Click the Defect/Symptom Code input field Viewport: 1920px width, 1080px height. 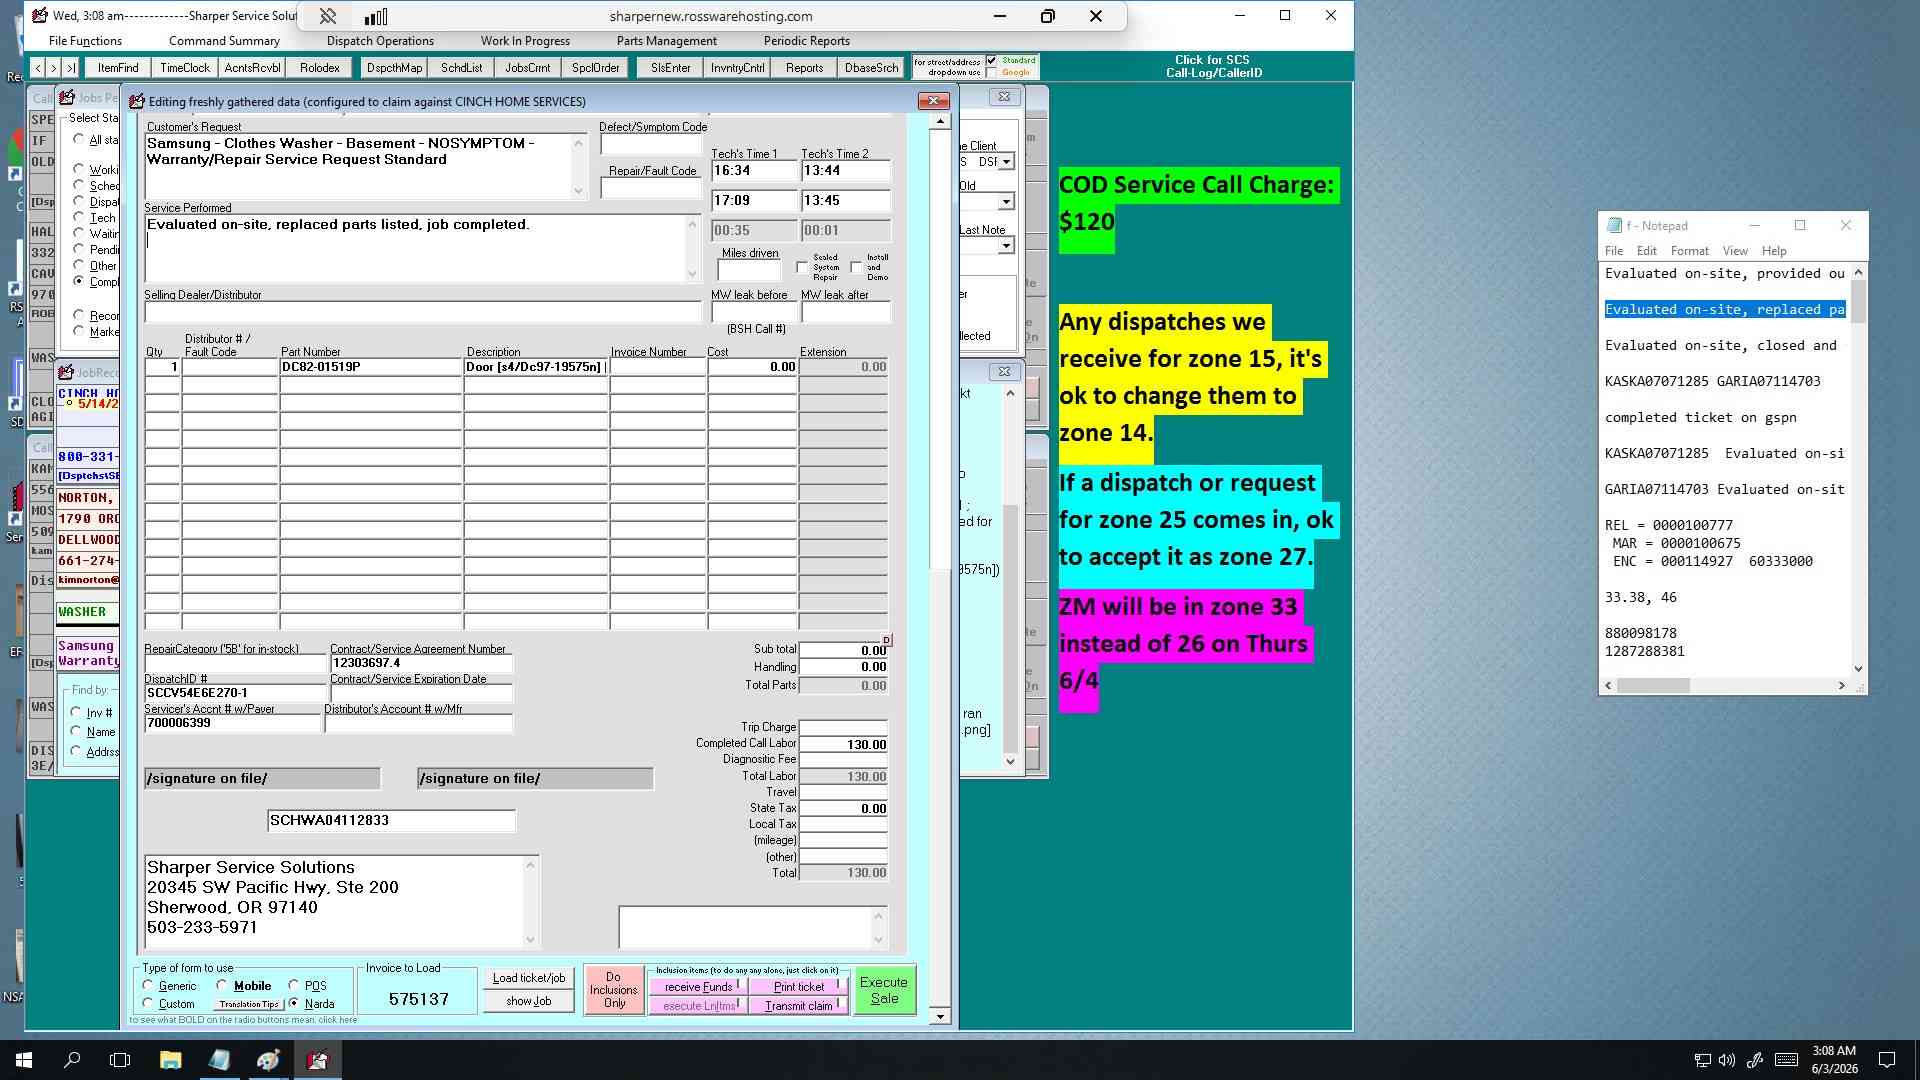pyautogui.click(x=652, y=145)
